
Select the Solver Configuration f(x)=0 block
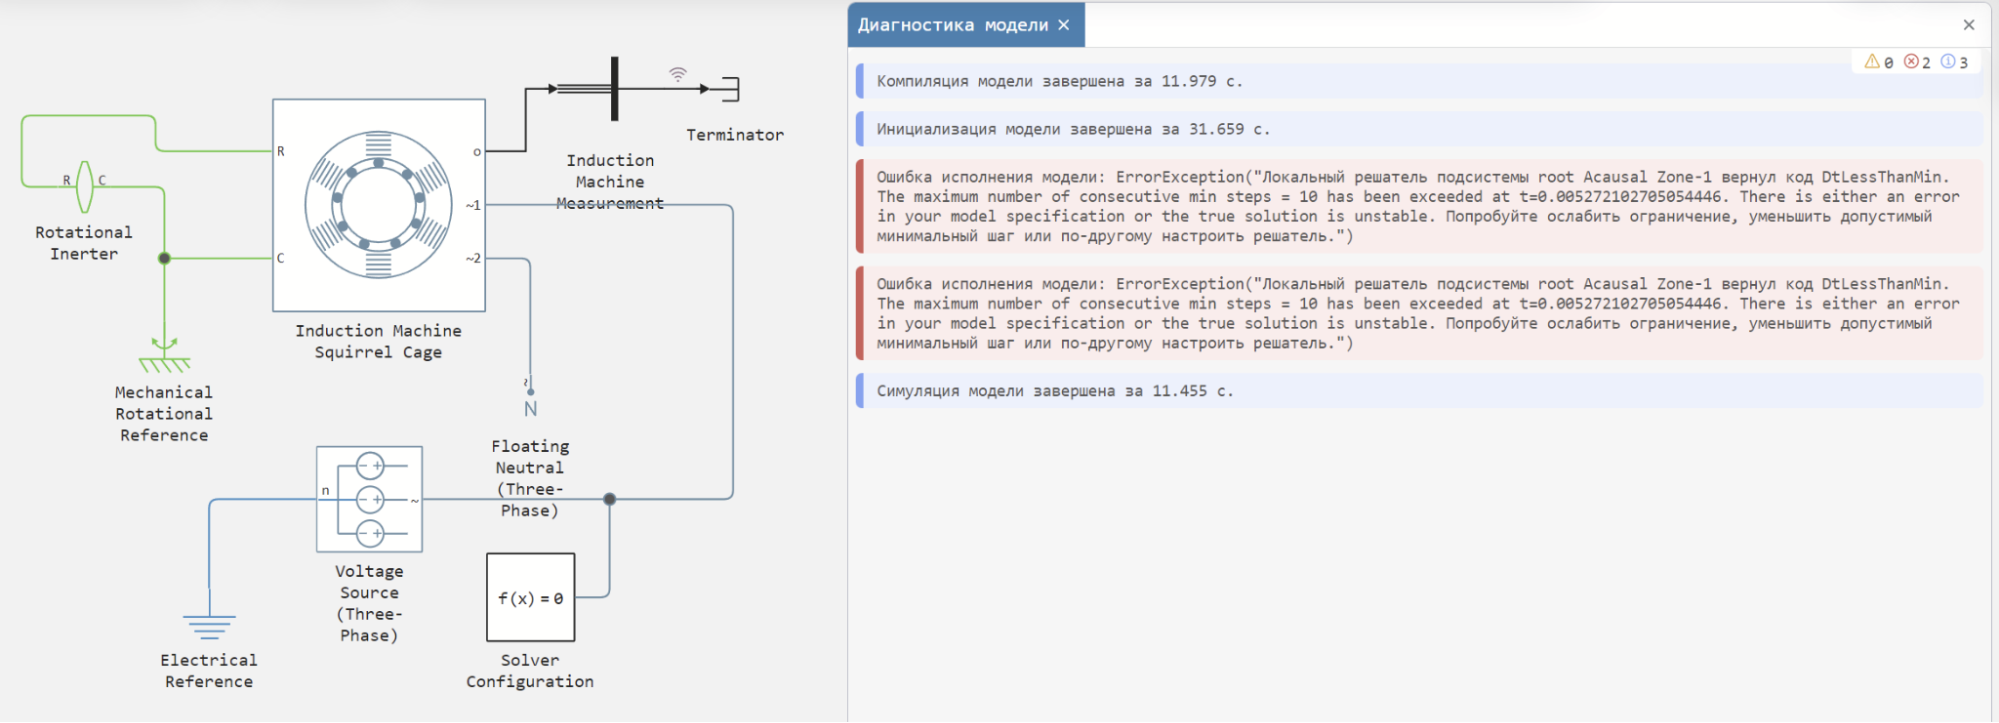[x=531, y=597]
